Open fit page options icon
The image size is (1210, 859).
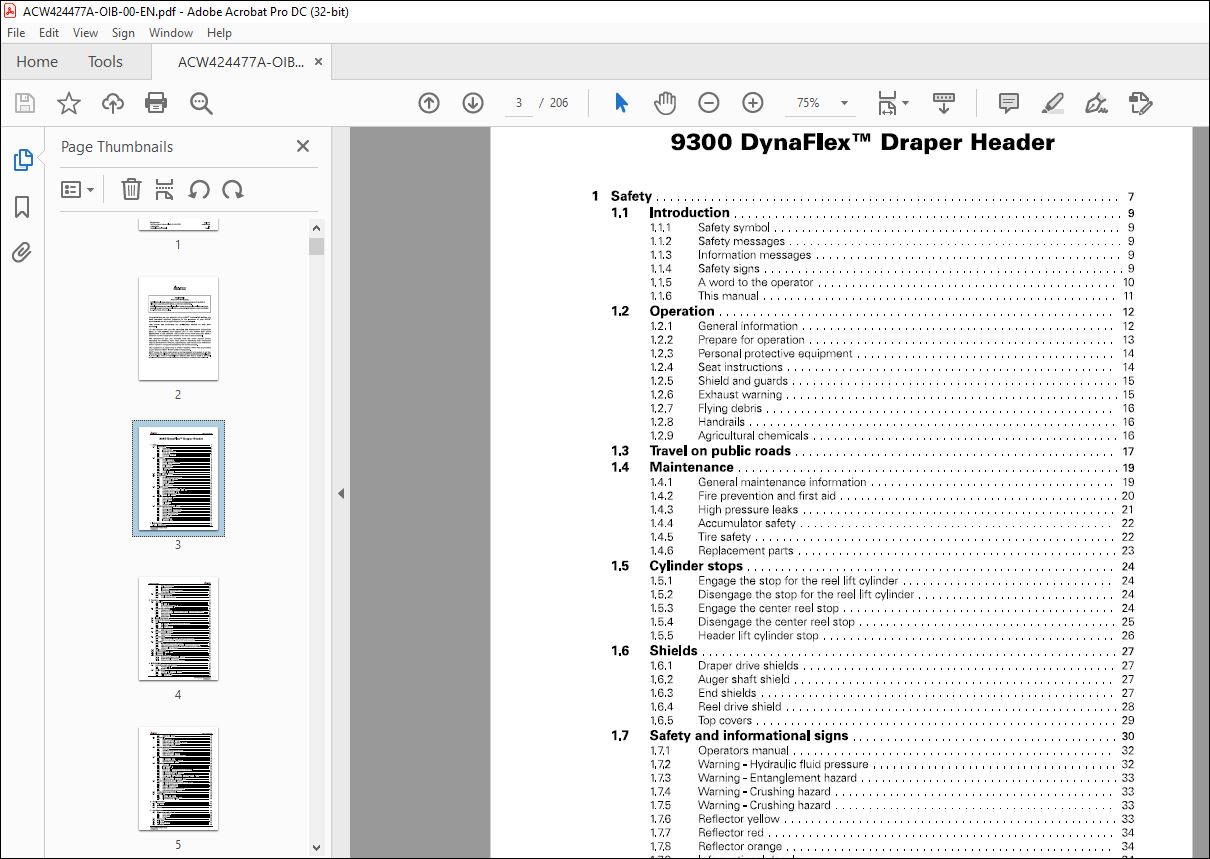click(x=892, y=103)
